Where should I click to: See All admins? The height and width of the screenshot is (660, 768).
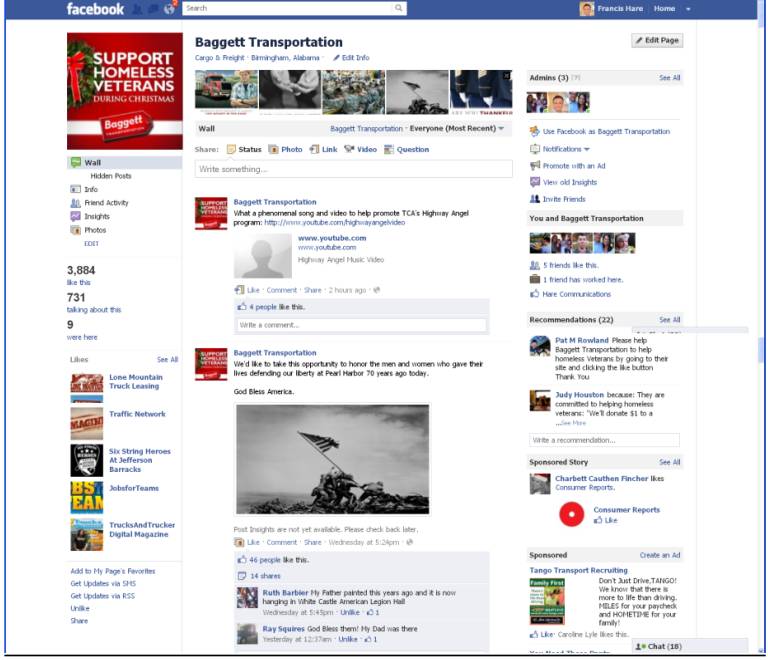670,78
